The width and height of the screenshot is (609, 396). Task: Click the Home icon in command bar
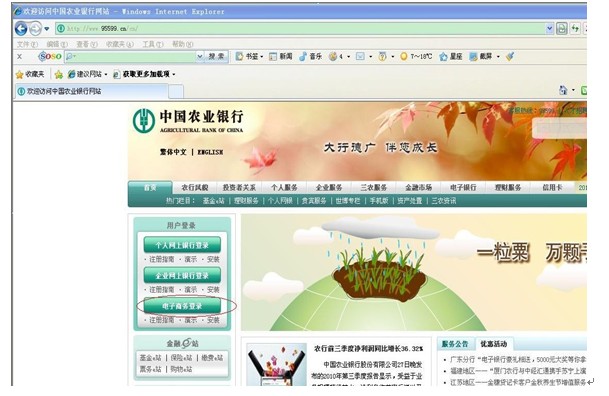pyautogui.click(x=563, y=90)
